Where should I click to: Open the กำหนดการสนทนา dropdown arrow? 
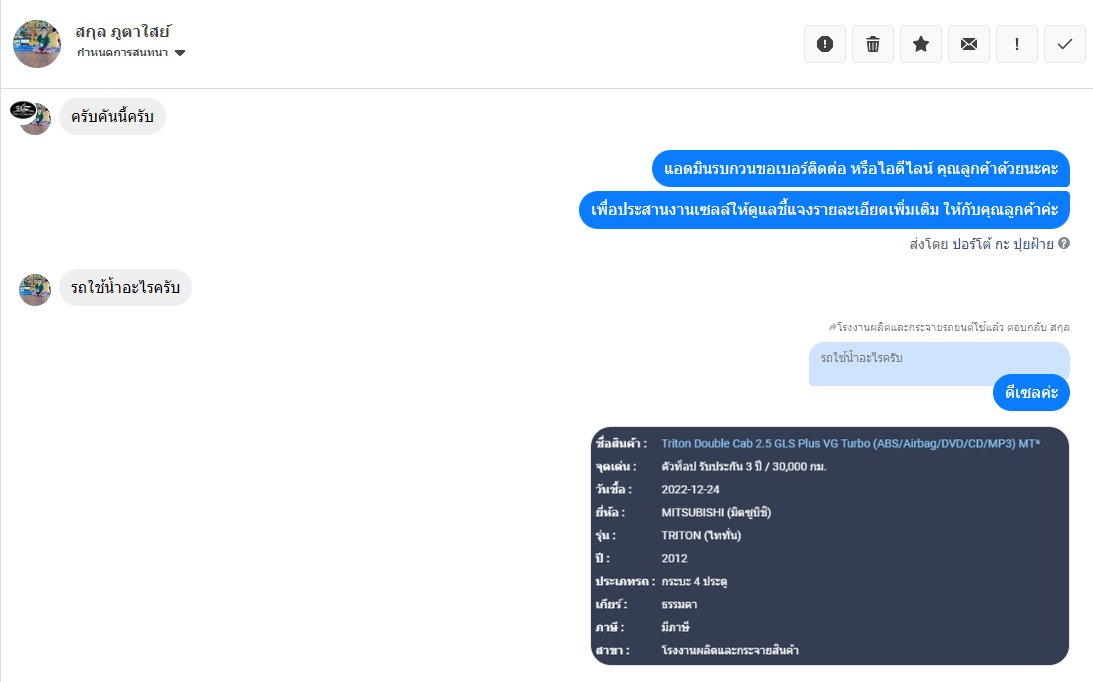[x=180, y=53]
